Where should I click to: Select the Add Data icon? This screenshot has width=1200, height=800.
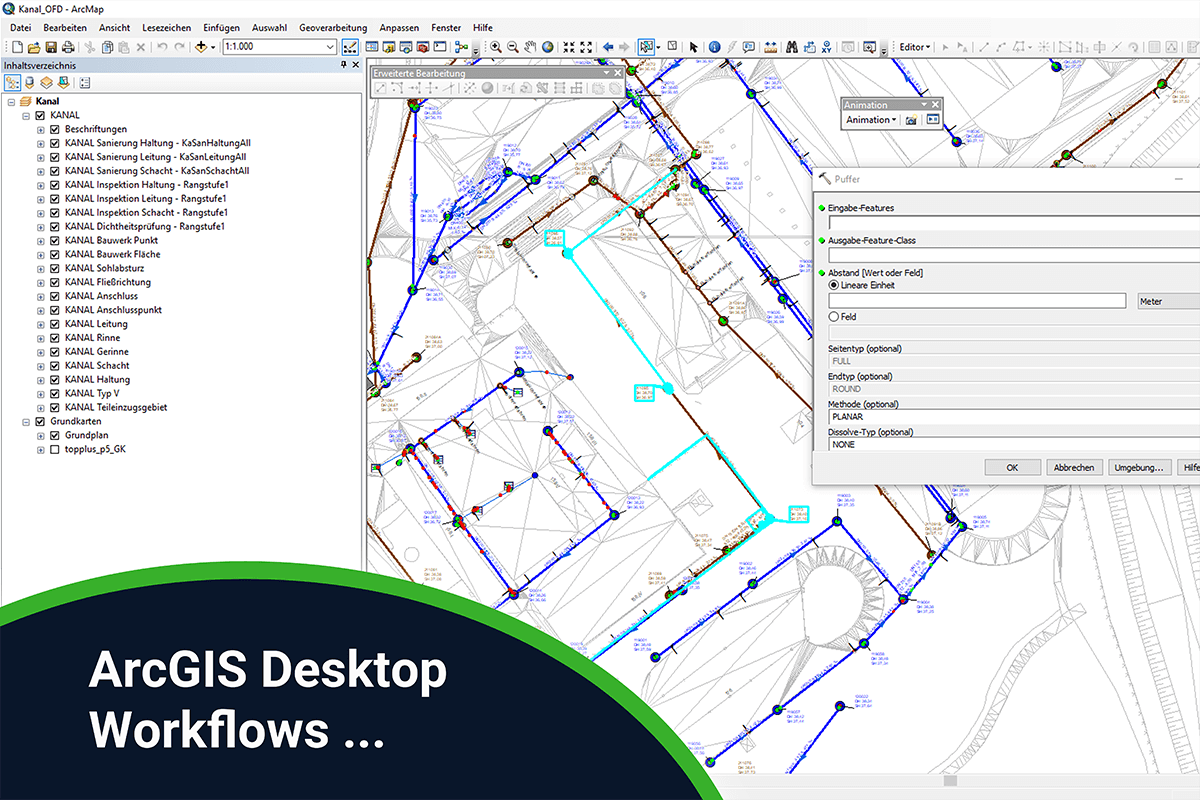coord(202,46)
